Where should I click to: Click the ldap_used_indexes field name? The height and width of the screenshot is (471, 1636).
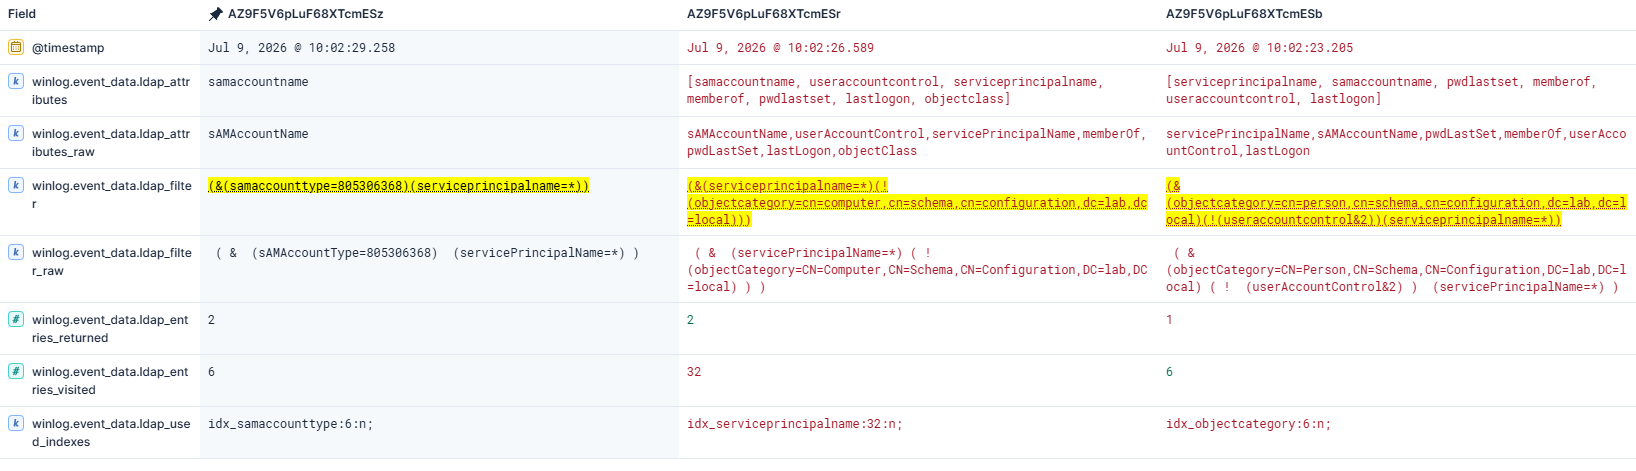[111, 433]
